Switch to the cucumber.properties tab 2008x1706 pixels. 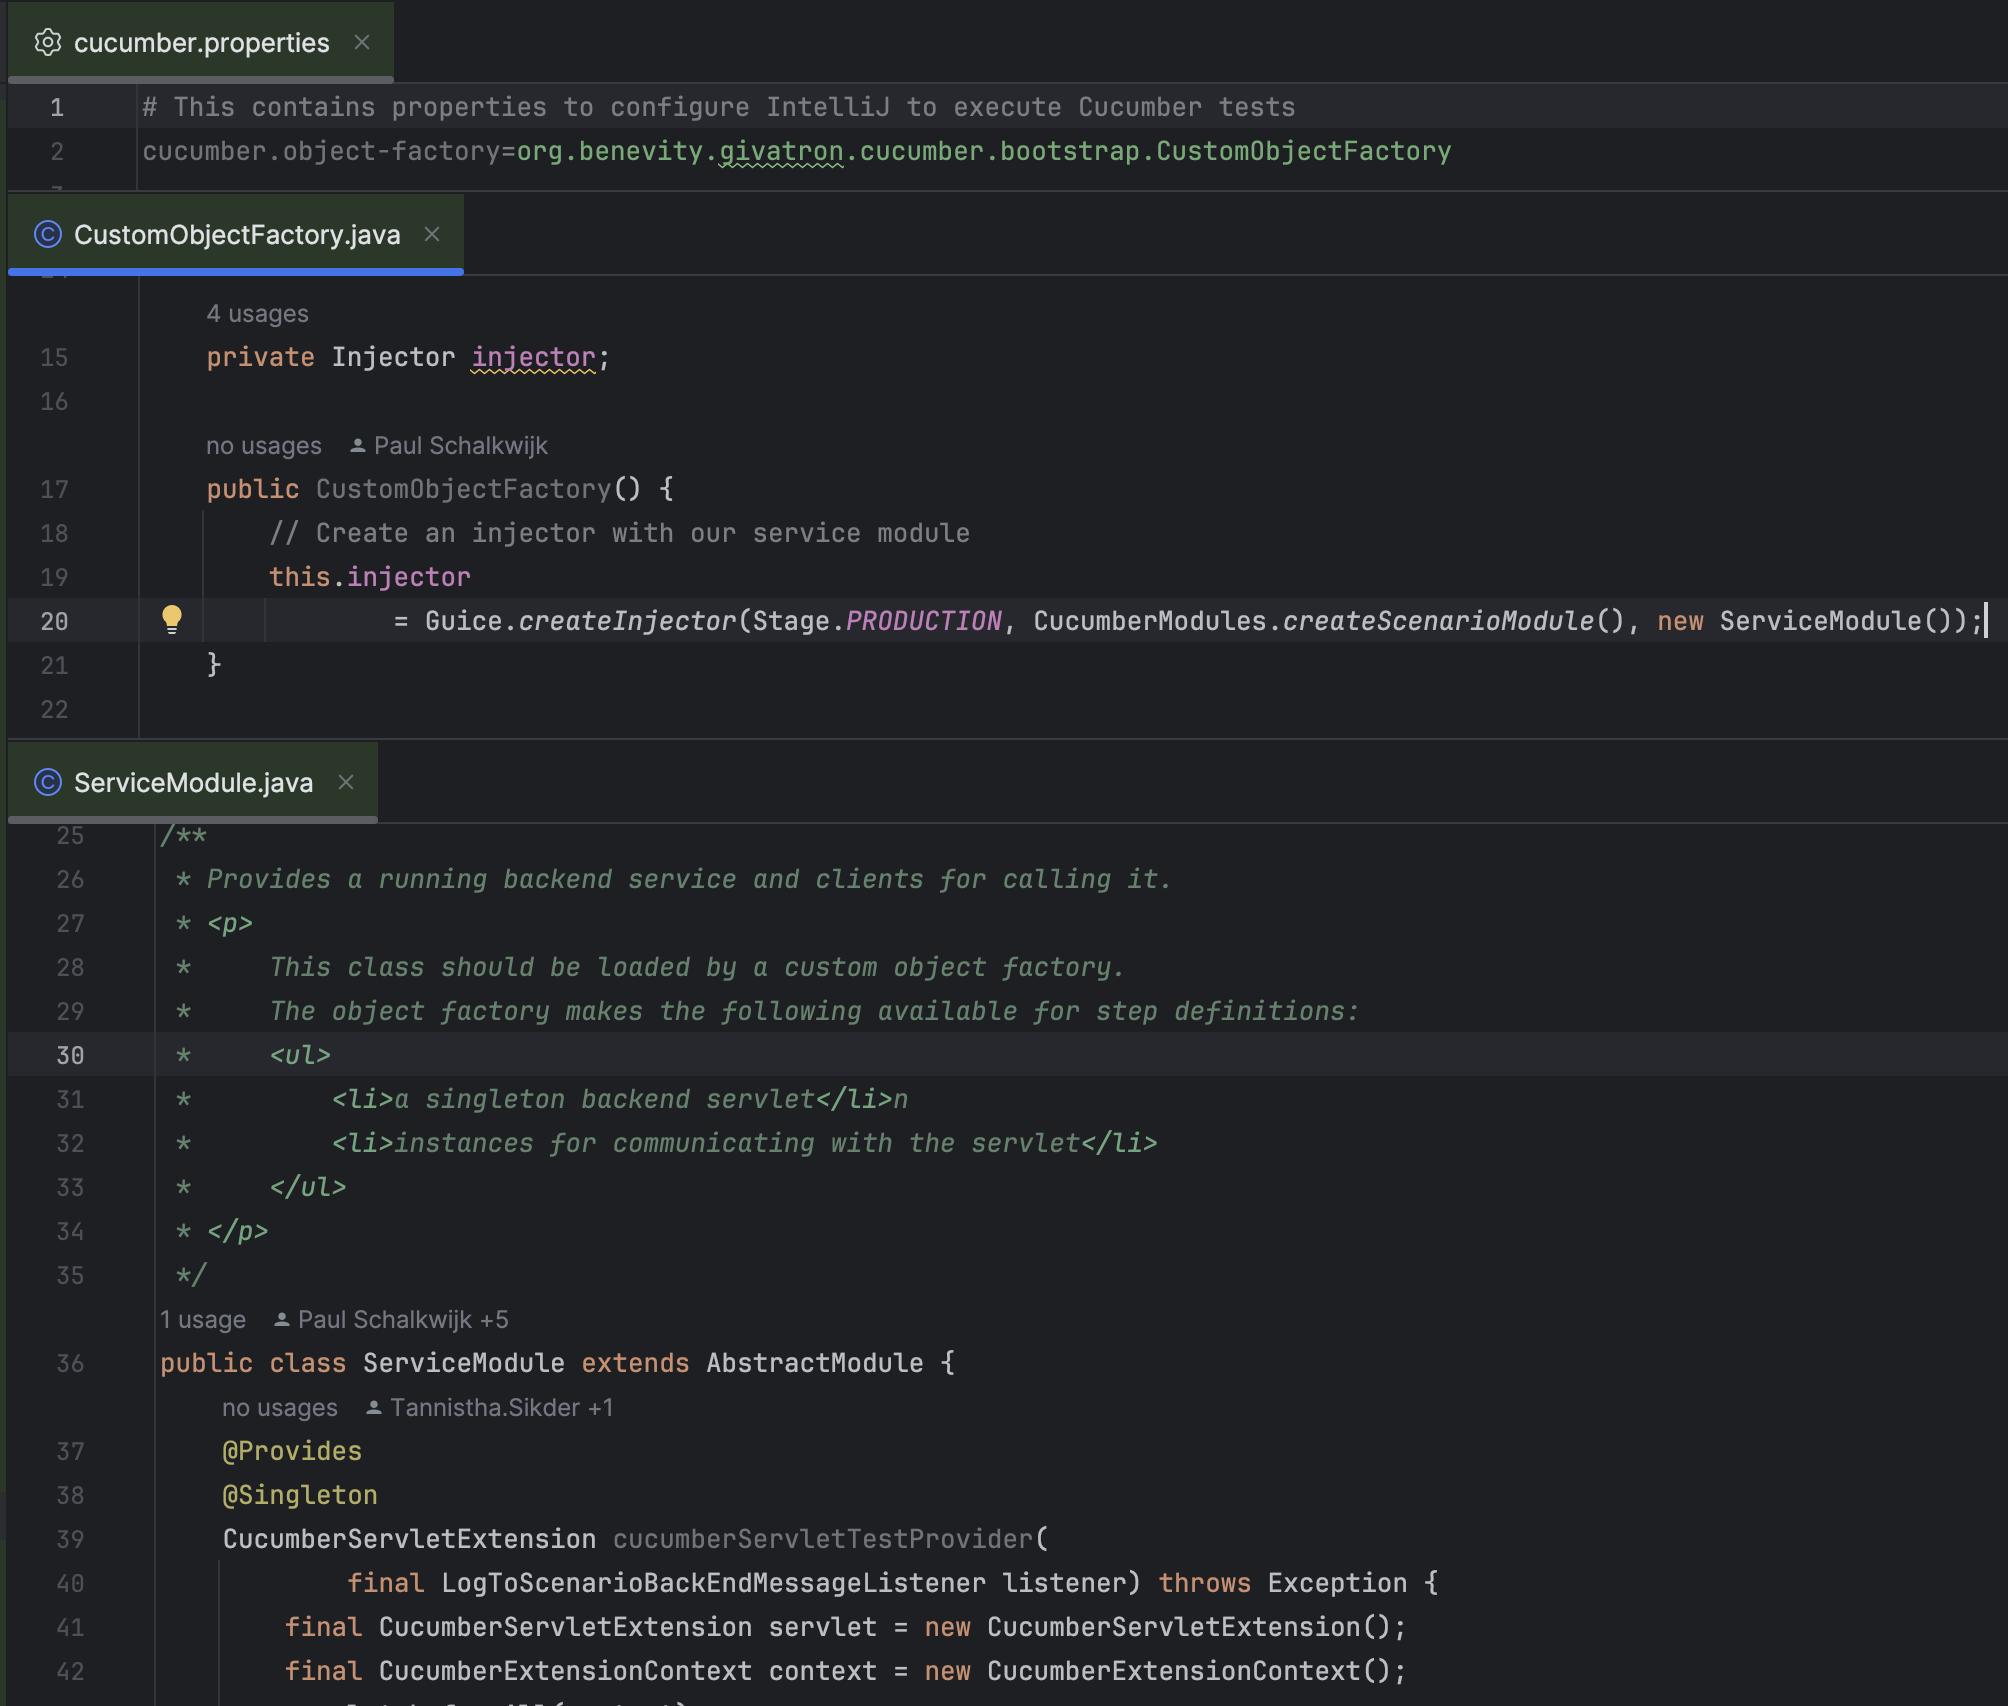pos(201,42)
